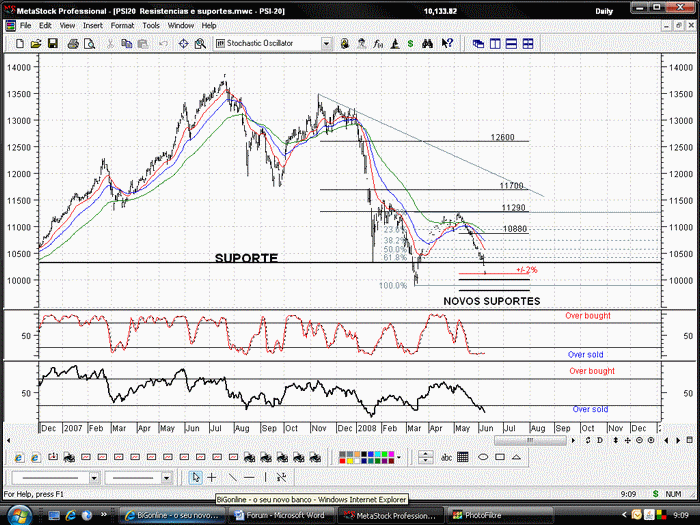Image resolution: width=700 pixels, height=525 pixels.
Task: Open the first line style dropdown
Action: coord(94,478)
